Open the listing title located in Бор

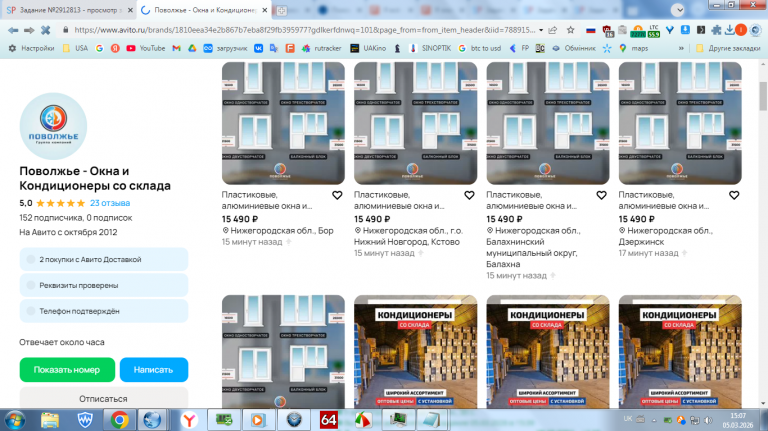[266, 200]
